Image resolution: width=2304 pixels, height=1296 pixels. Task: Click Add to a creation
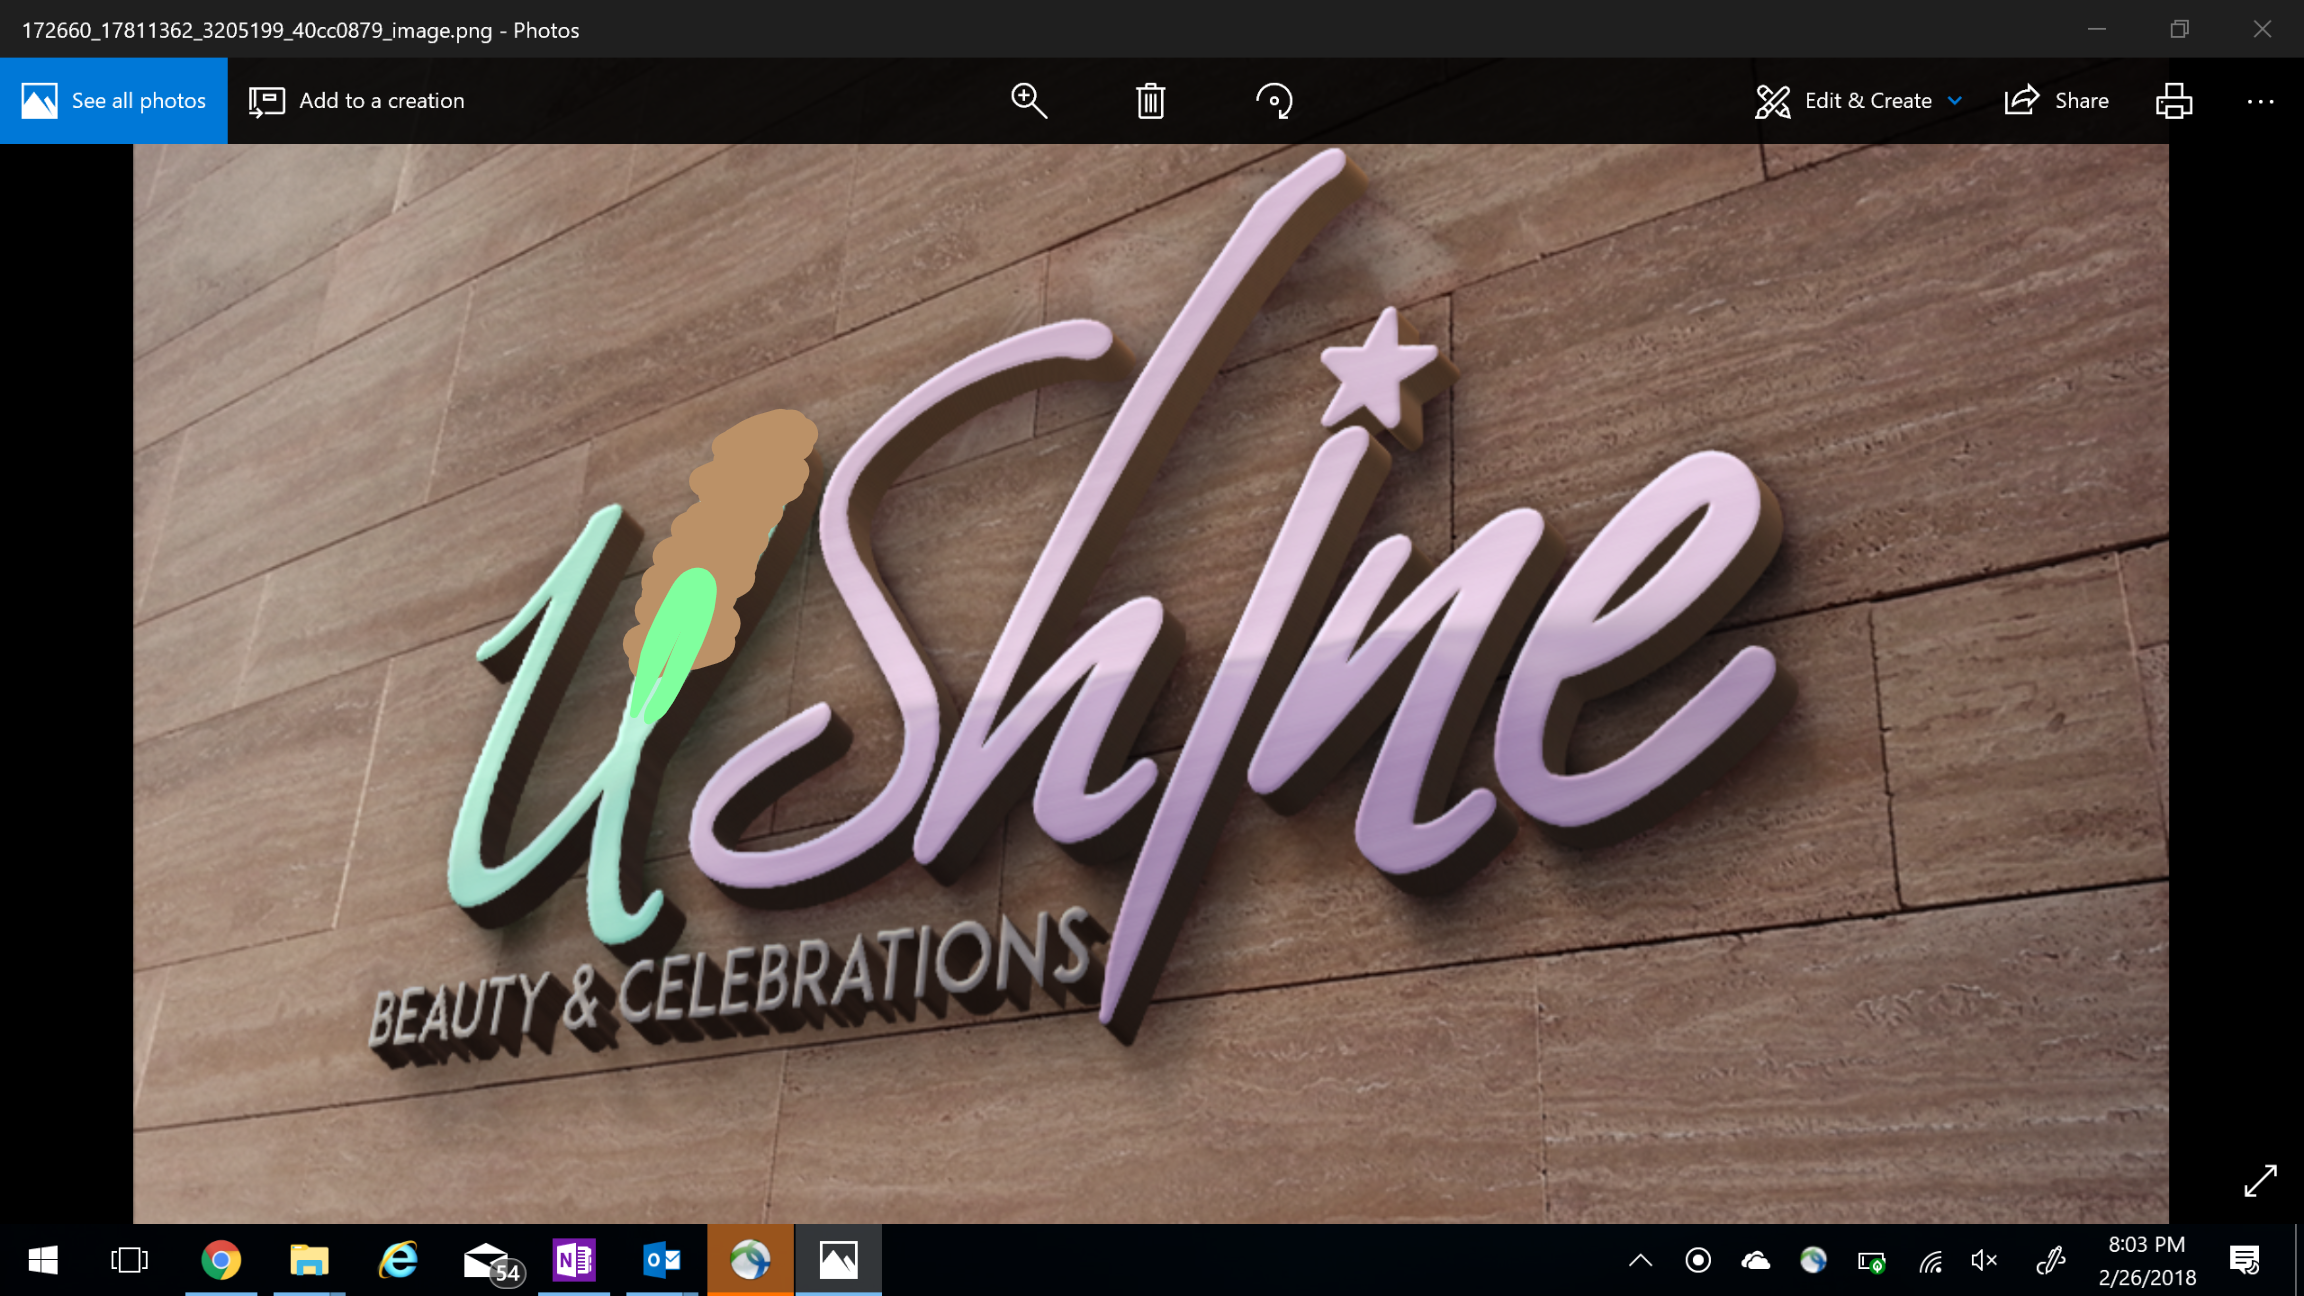(x=357, y=101)
